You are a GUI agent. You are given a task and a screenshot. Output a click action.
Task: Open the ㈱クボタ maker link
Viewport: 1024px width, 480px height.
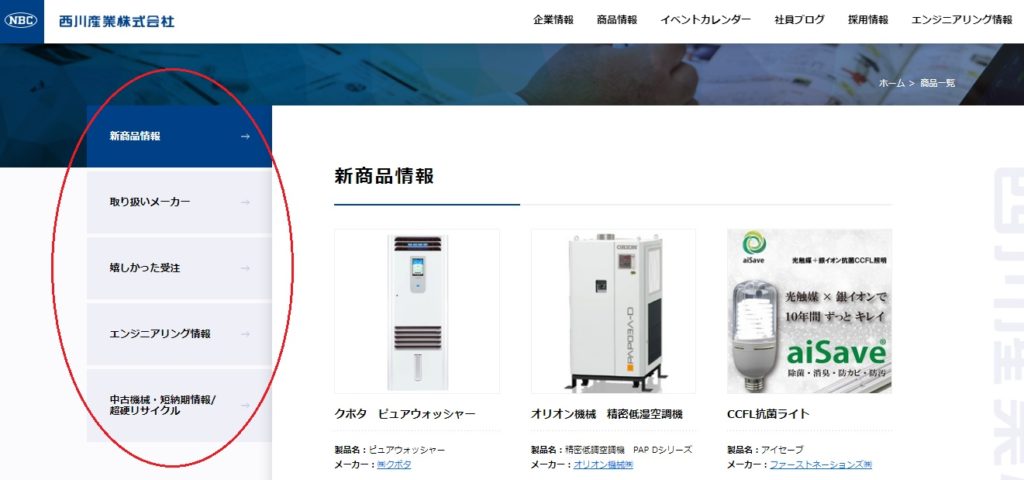tap(394, 465)
